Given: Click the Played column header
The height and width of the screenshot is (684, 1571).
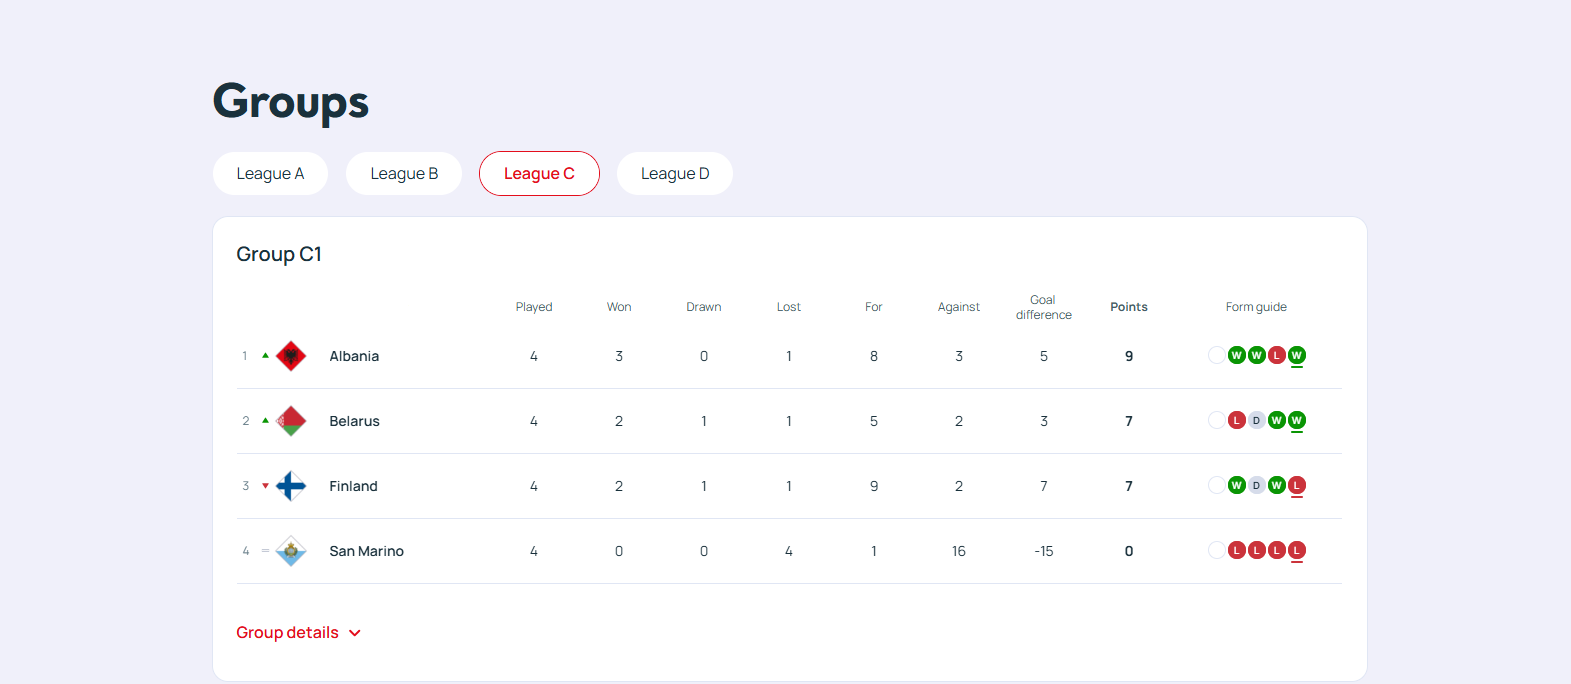Looking at the screenshot, I should [x=534, y=307].
